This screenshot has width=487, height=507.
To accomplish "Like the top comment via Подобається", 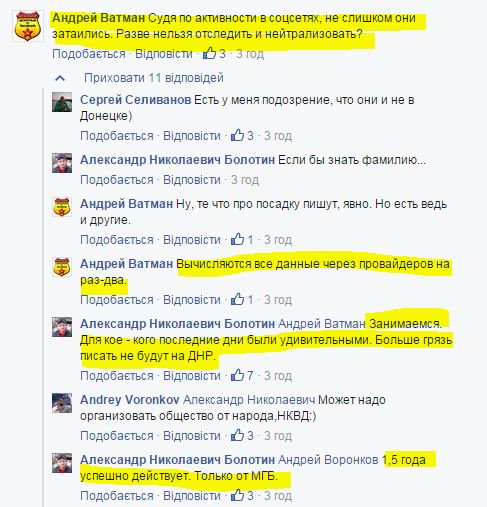I will pos(89,54).
